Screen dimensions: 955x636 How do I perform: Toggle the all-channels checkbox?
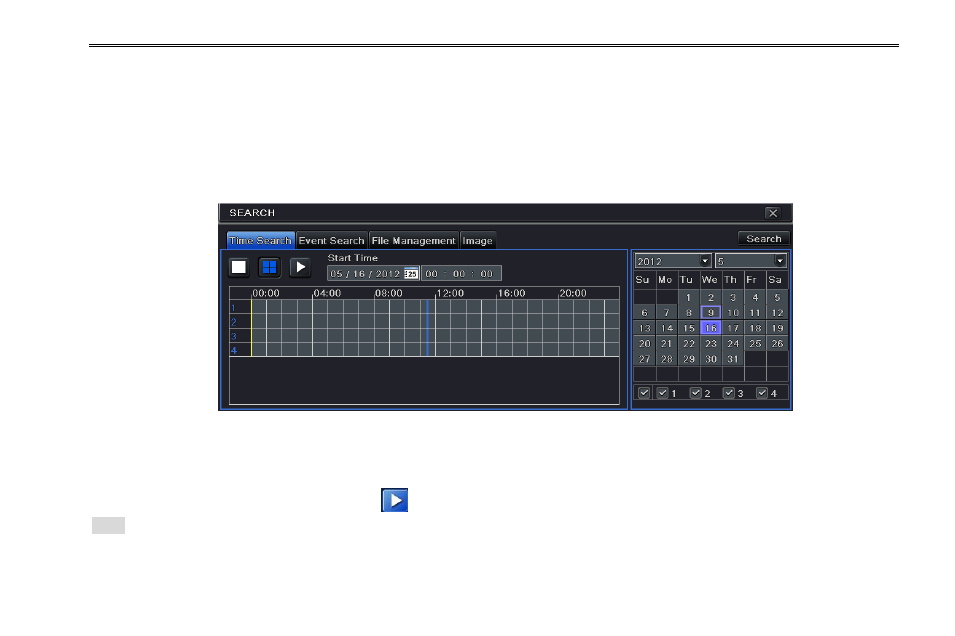click(x=644, y=393)
